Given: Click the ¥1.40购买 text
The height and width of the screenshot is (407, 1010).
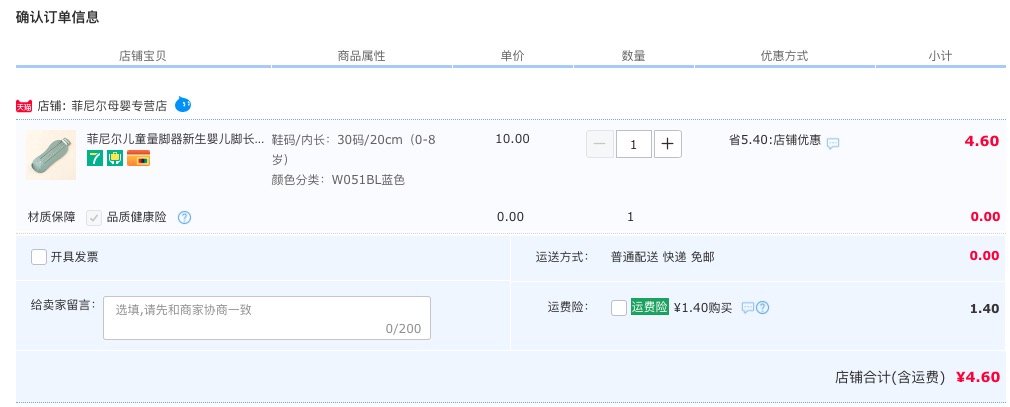Looking at the screenshot, I should (x=703, y=308).
